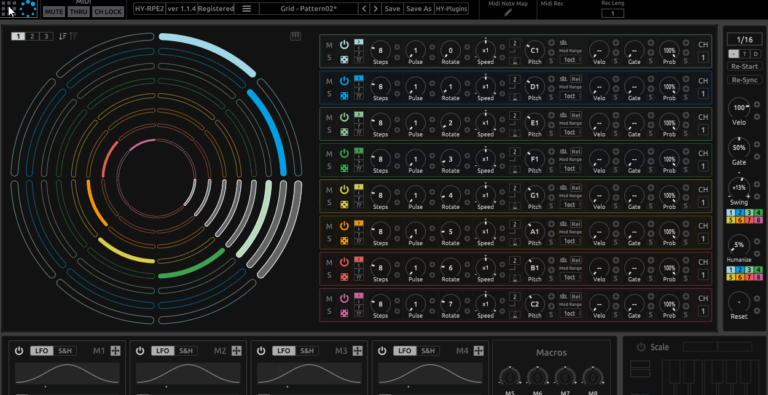Enable the M1 LFO power switch
768x395 pixels.
tap(19, 351)
